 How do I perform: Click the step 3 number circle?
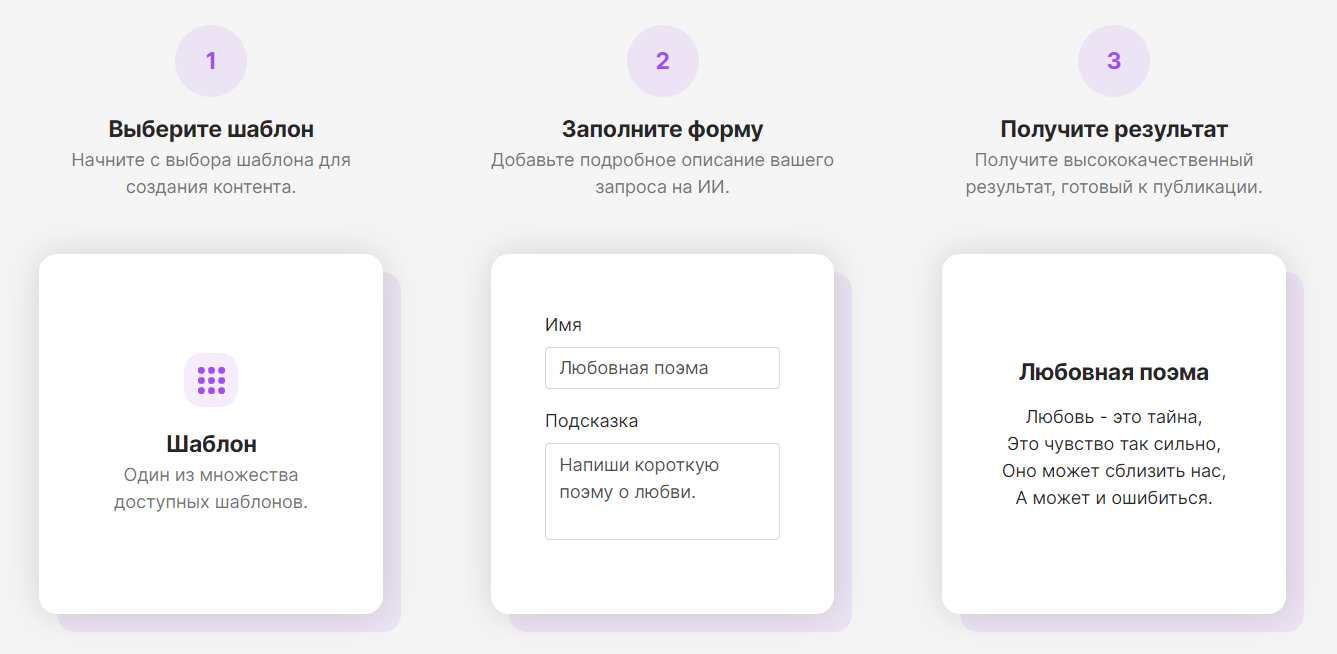1114,61
